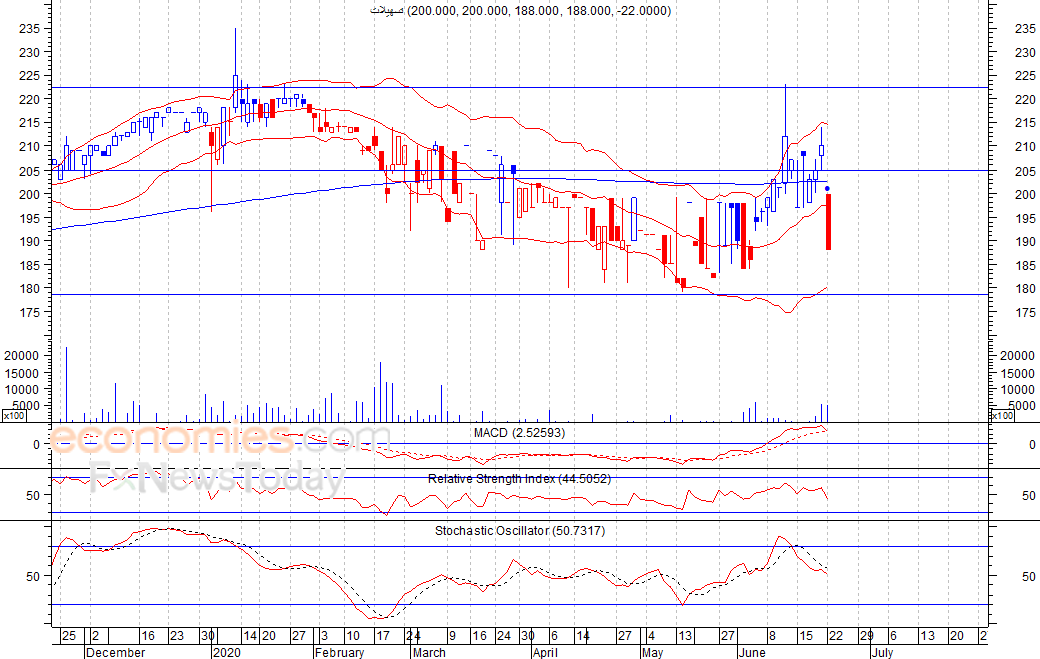This screenshot has width=1040, height=659.
Task: Select the April month label
Action: click(544, 652)
